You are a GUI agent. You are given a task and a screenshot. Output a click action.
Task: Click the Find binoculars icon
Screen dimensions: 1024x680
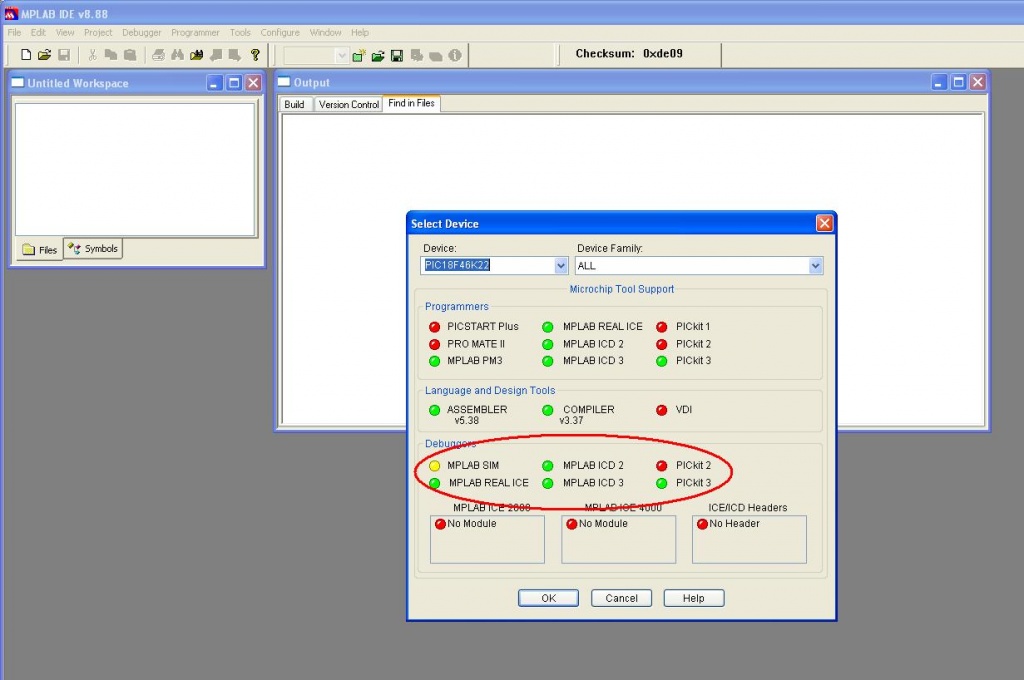177,55
